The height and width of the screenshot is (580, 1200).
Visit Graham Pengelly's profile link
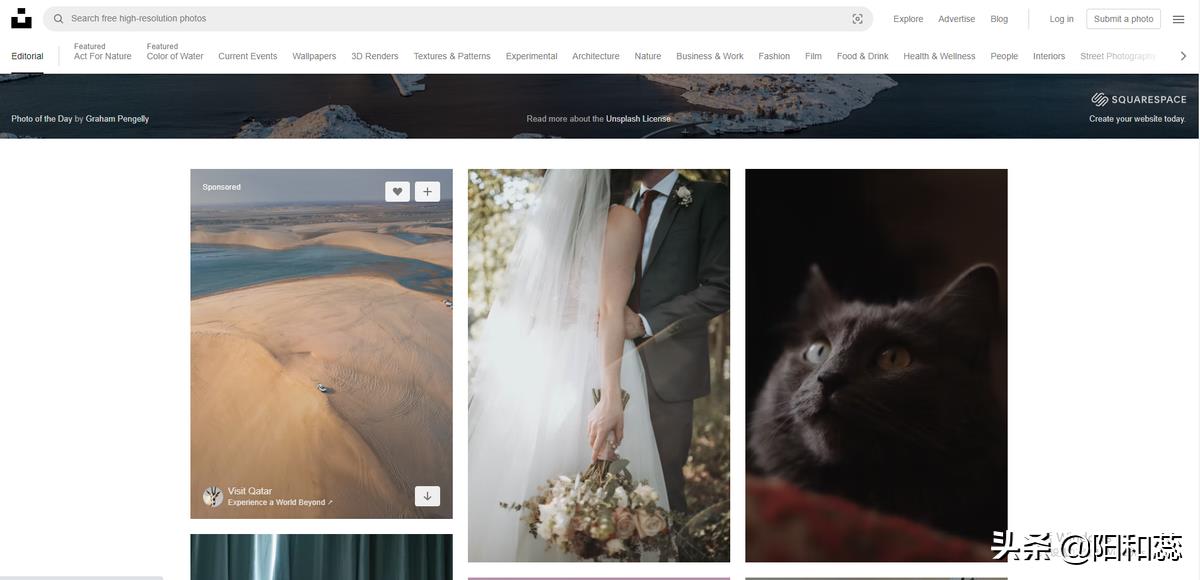coord(117,119)
